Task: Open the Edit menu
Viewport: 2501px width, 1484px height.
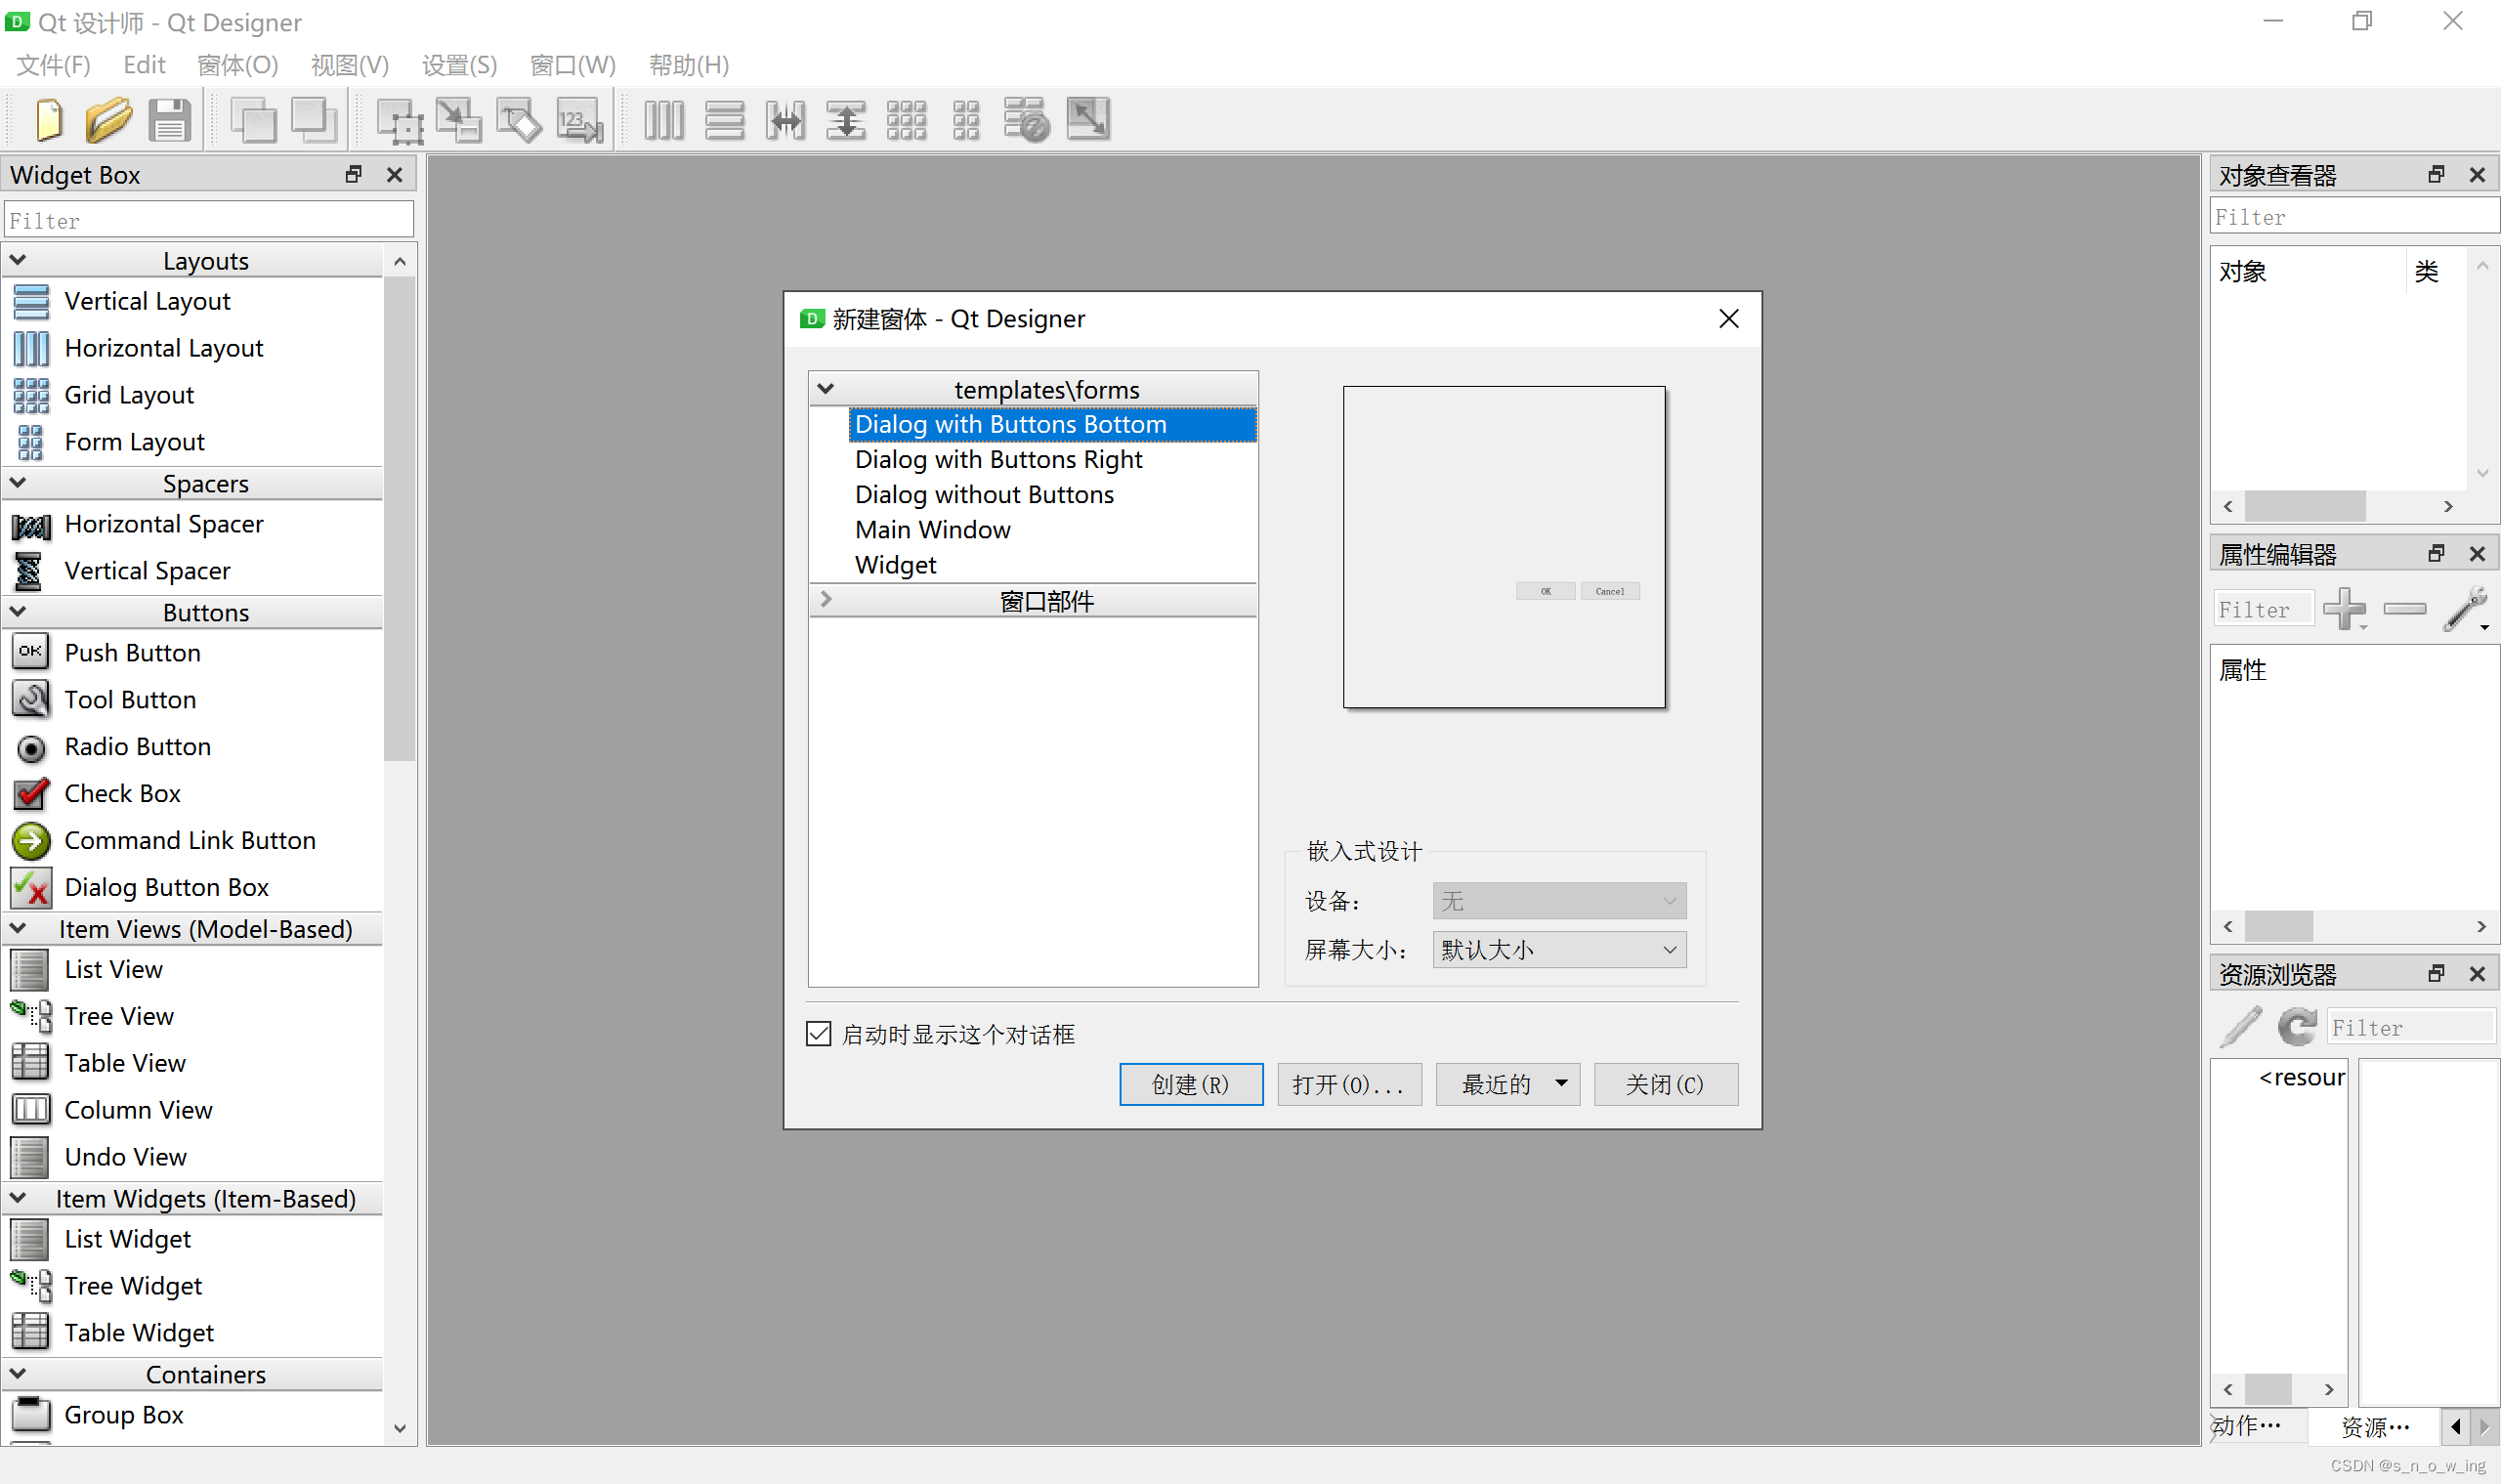Action: 144,65
